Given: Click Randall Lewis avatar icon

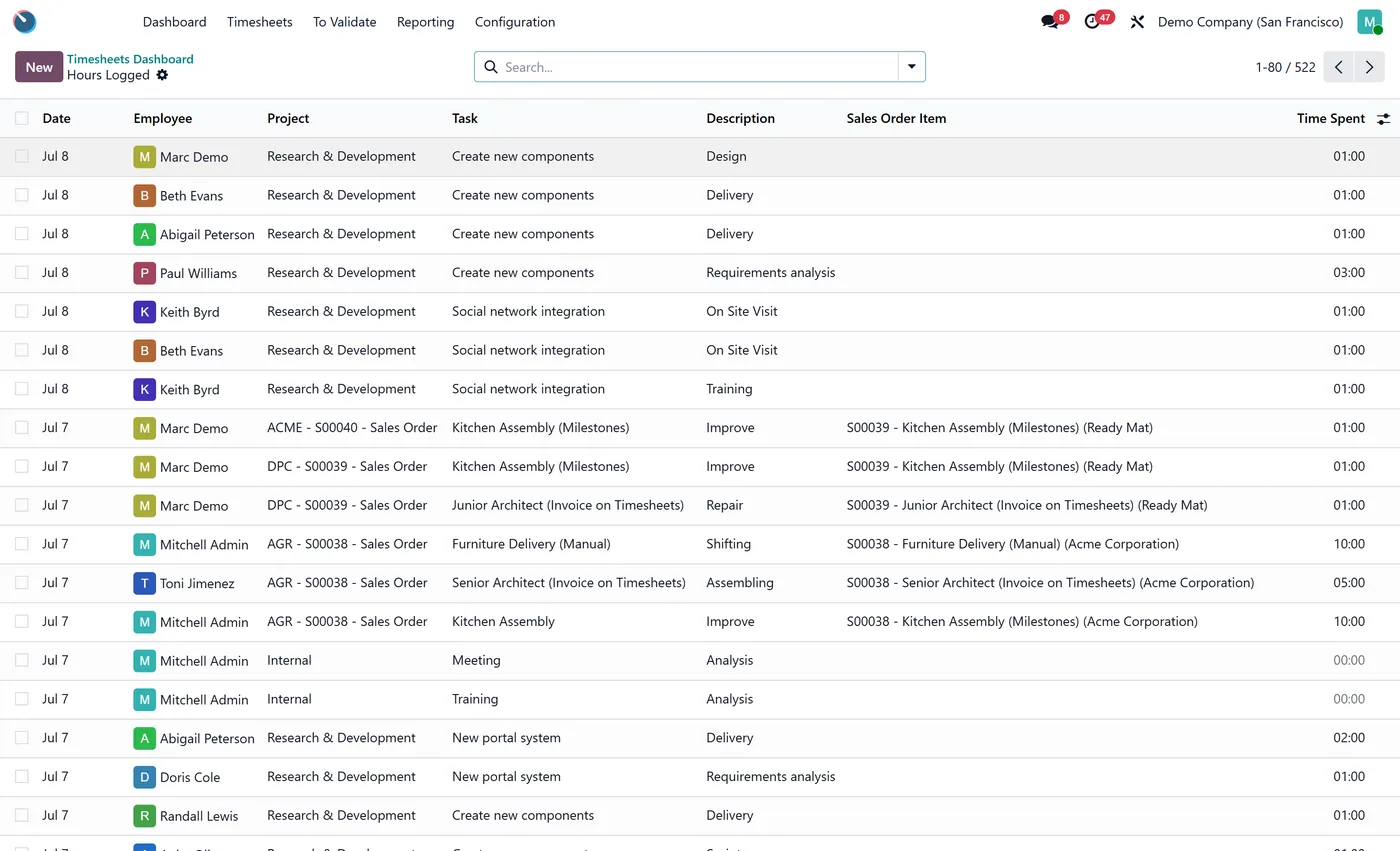Looking at the screenshot, I should pyautogui.click(x=144, y=816).
